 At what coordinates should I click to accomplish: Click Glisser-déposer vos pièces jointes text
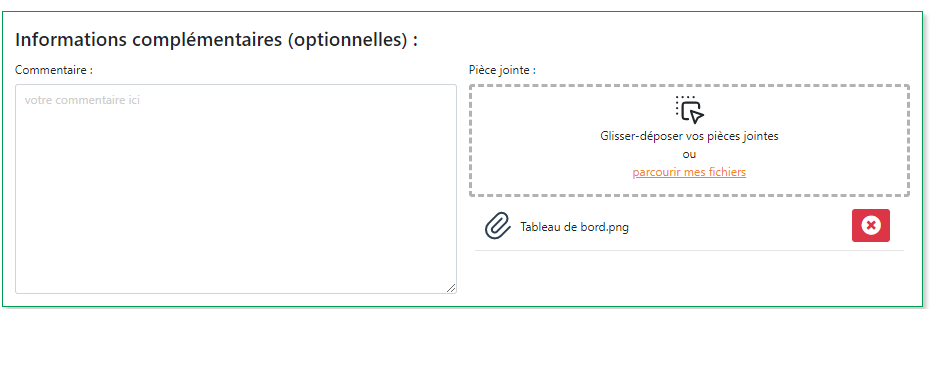(689, 136)
